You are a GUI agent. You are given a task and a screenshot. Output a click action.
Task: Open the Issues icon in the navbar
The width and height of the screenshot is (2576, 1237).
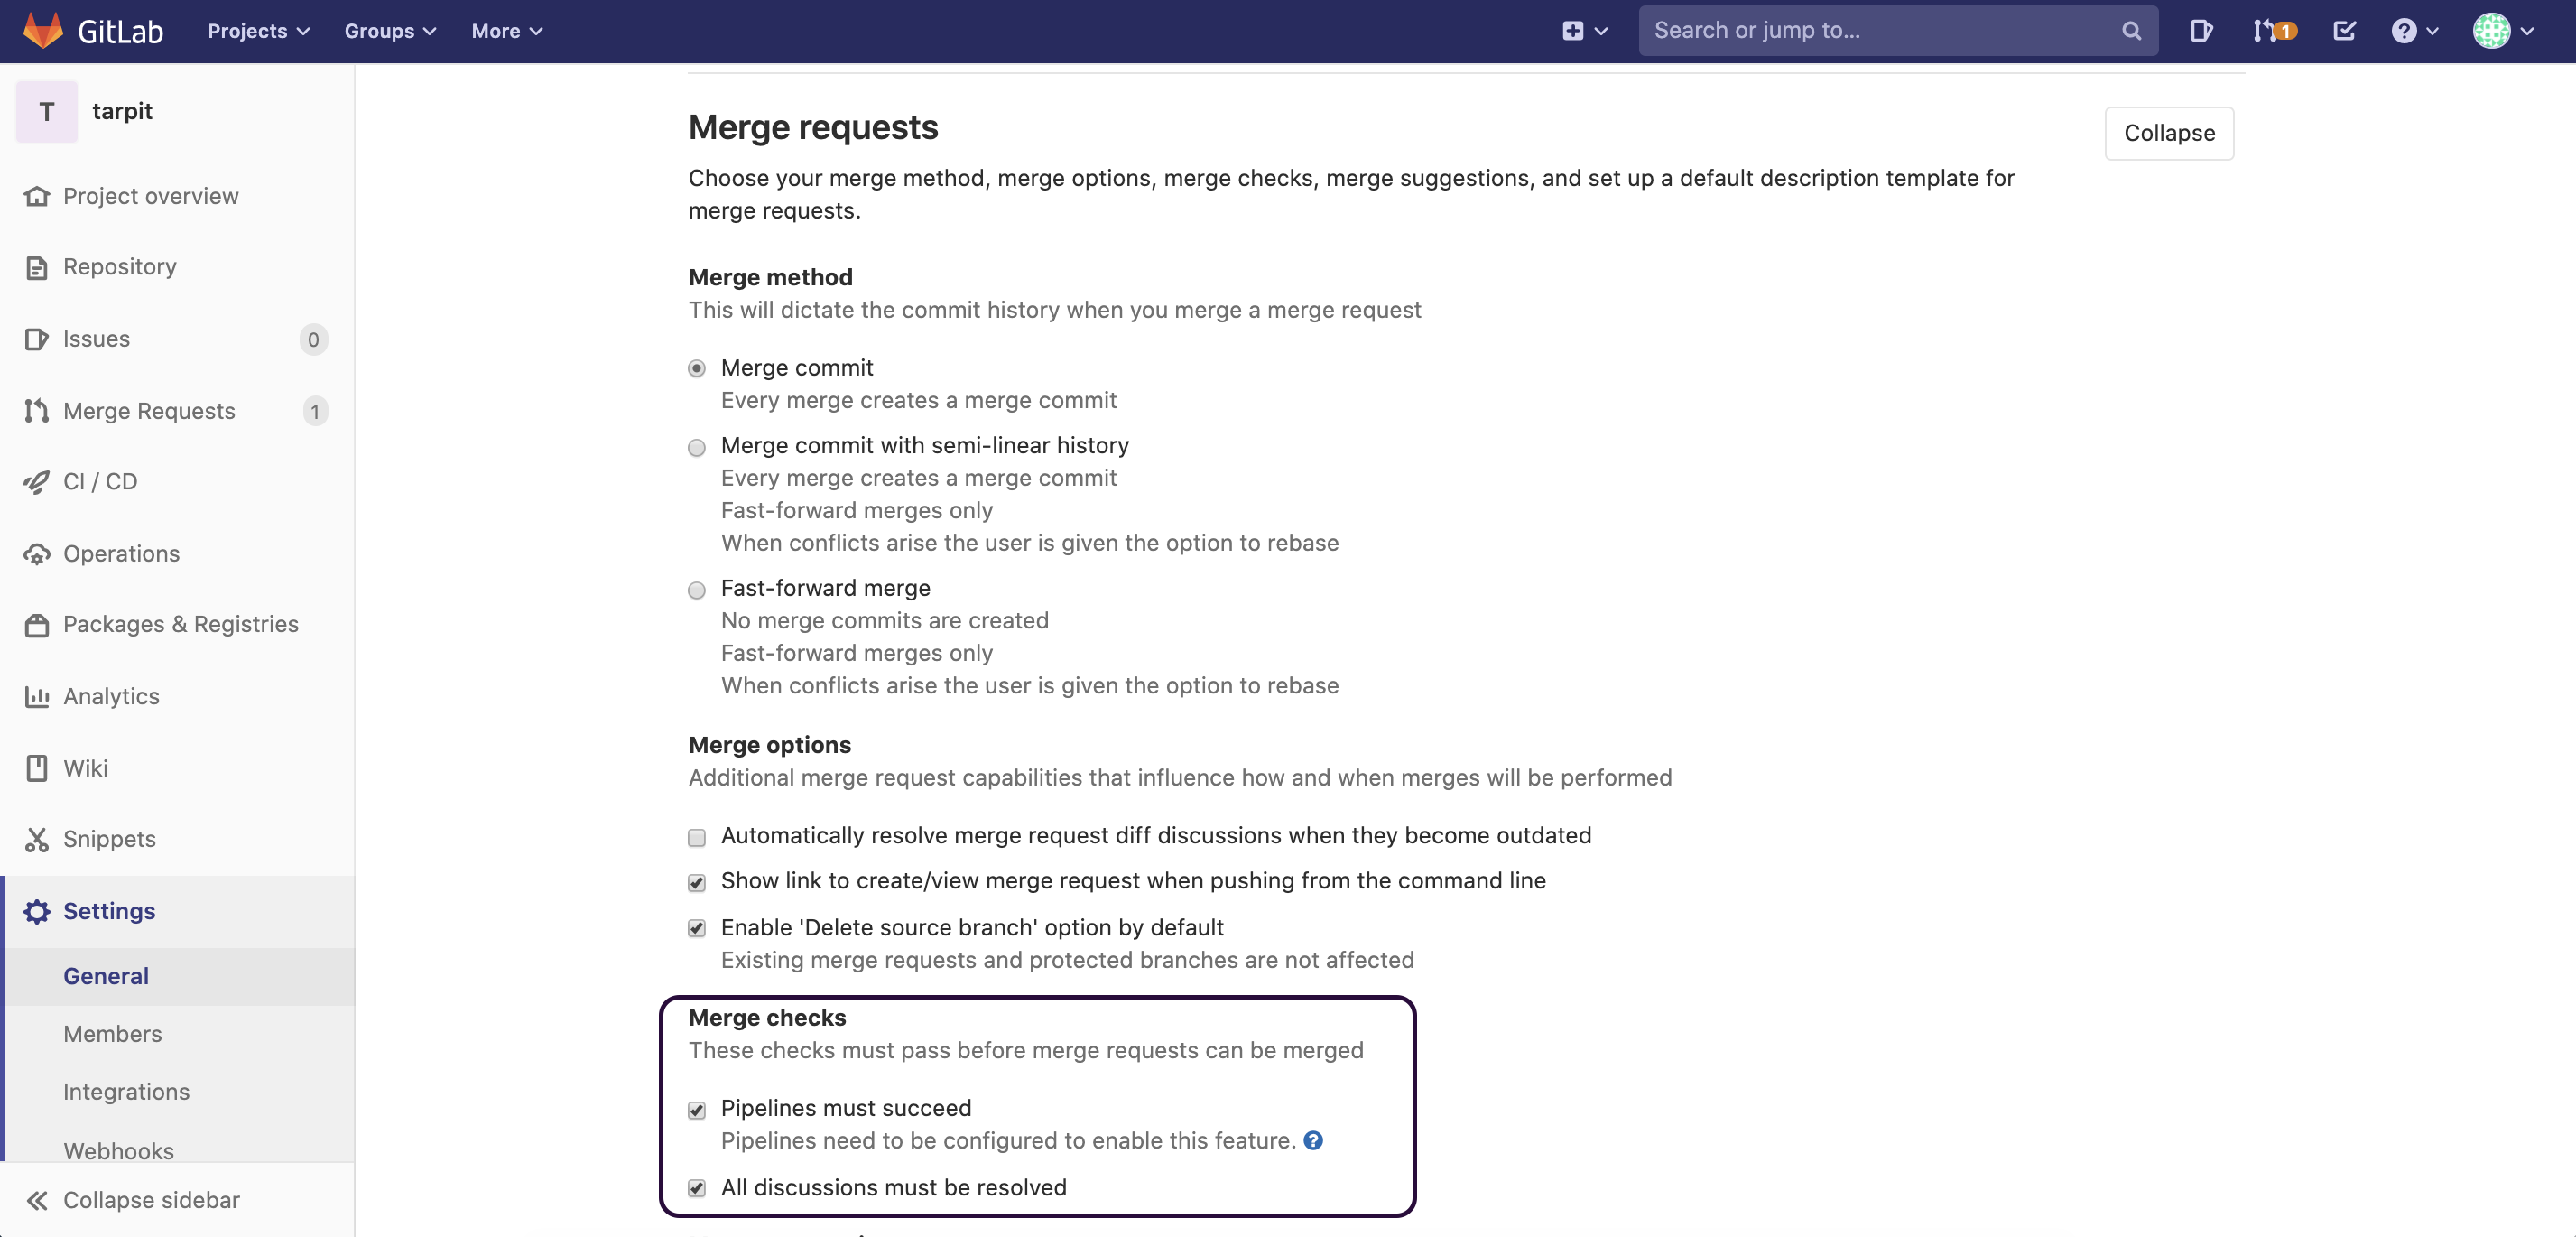[x=2200, y=31]
